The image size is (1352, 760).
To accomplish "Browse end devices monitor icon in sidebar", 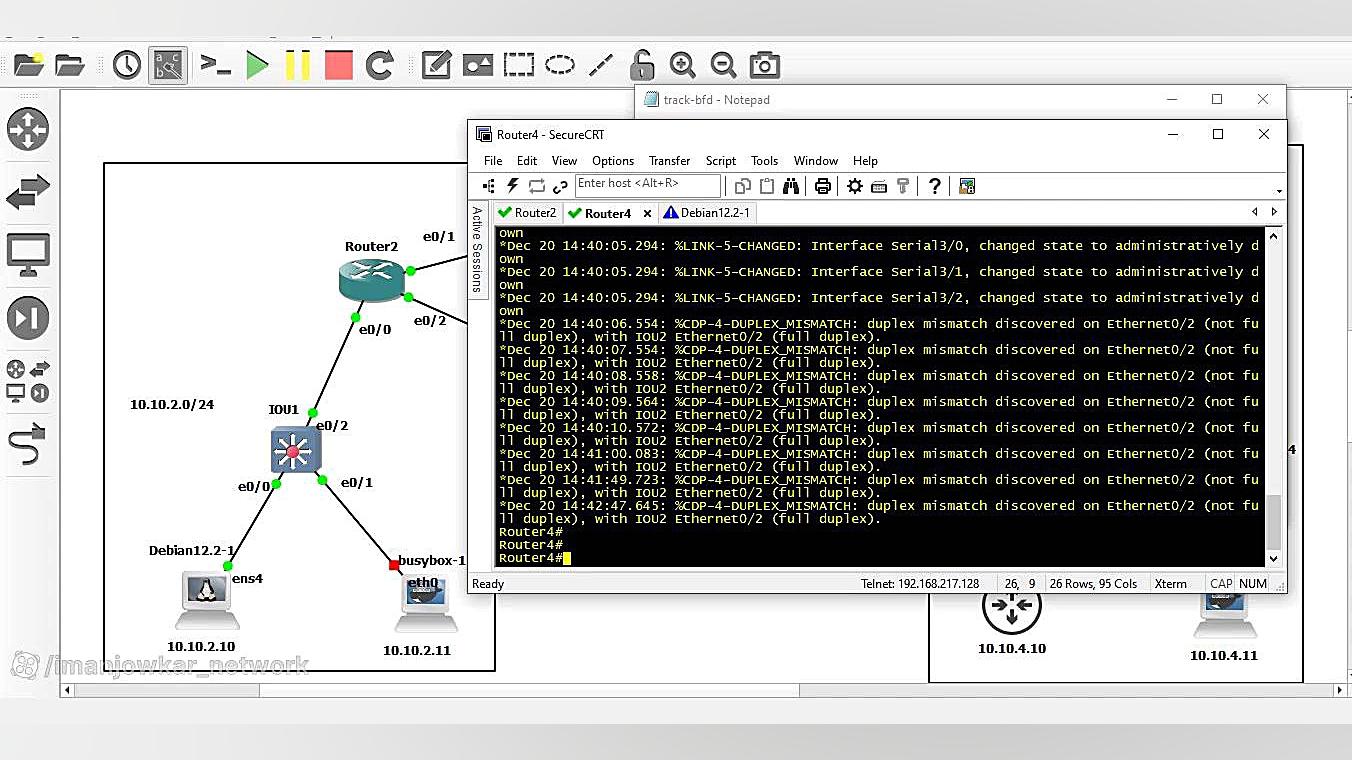I will (28, 255).
